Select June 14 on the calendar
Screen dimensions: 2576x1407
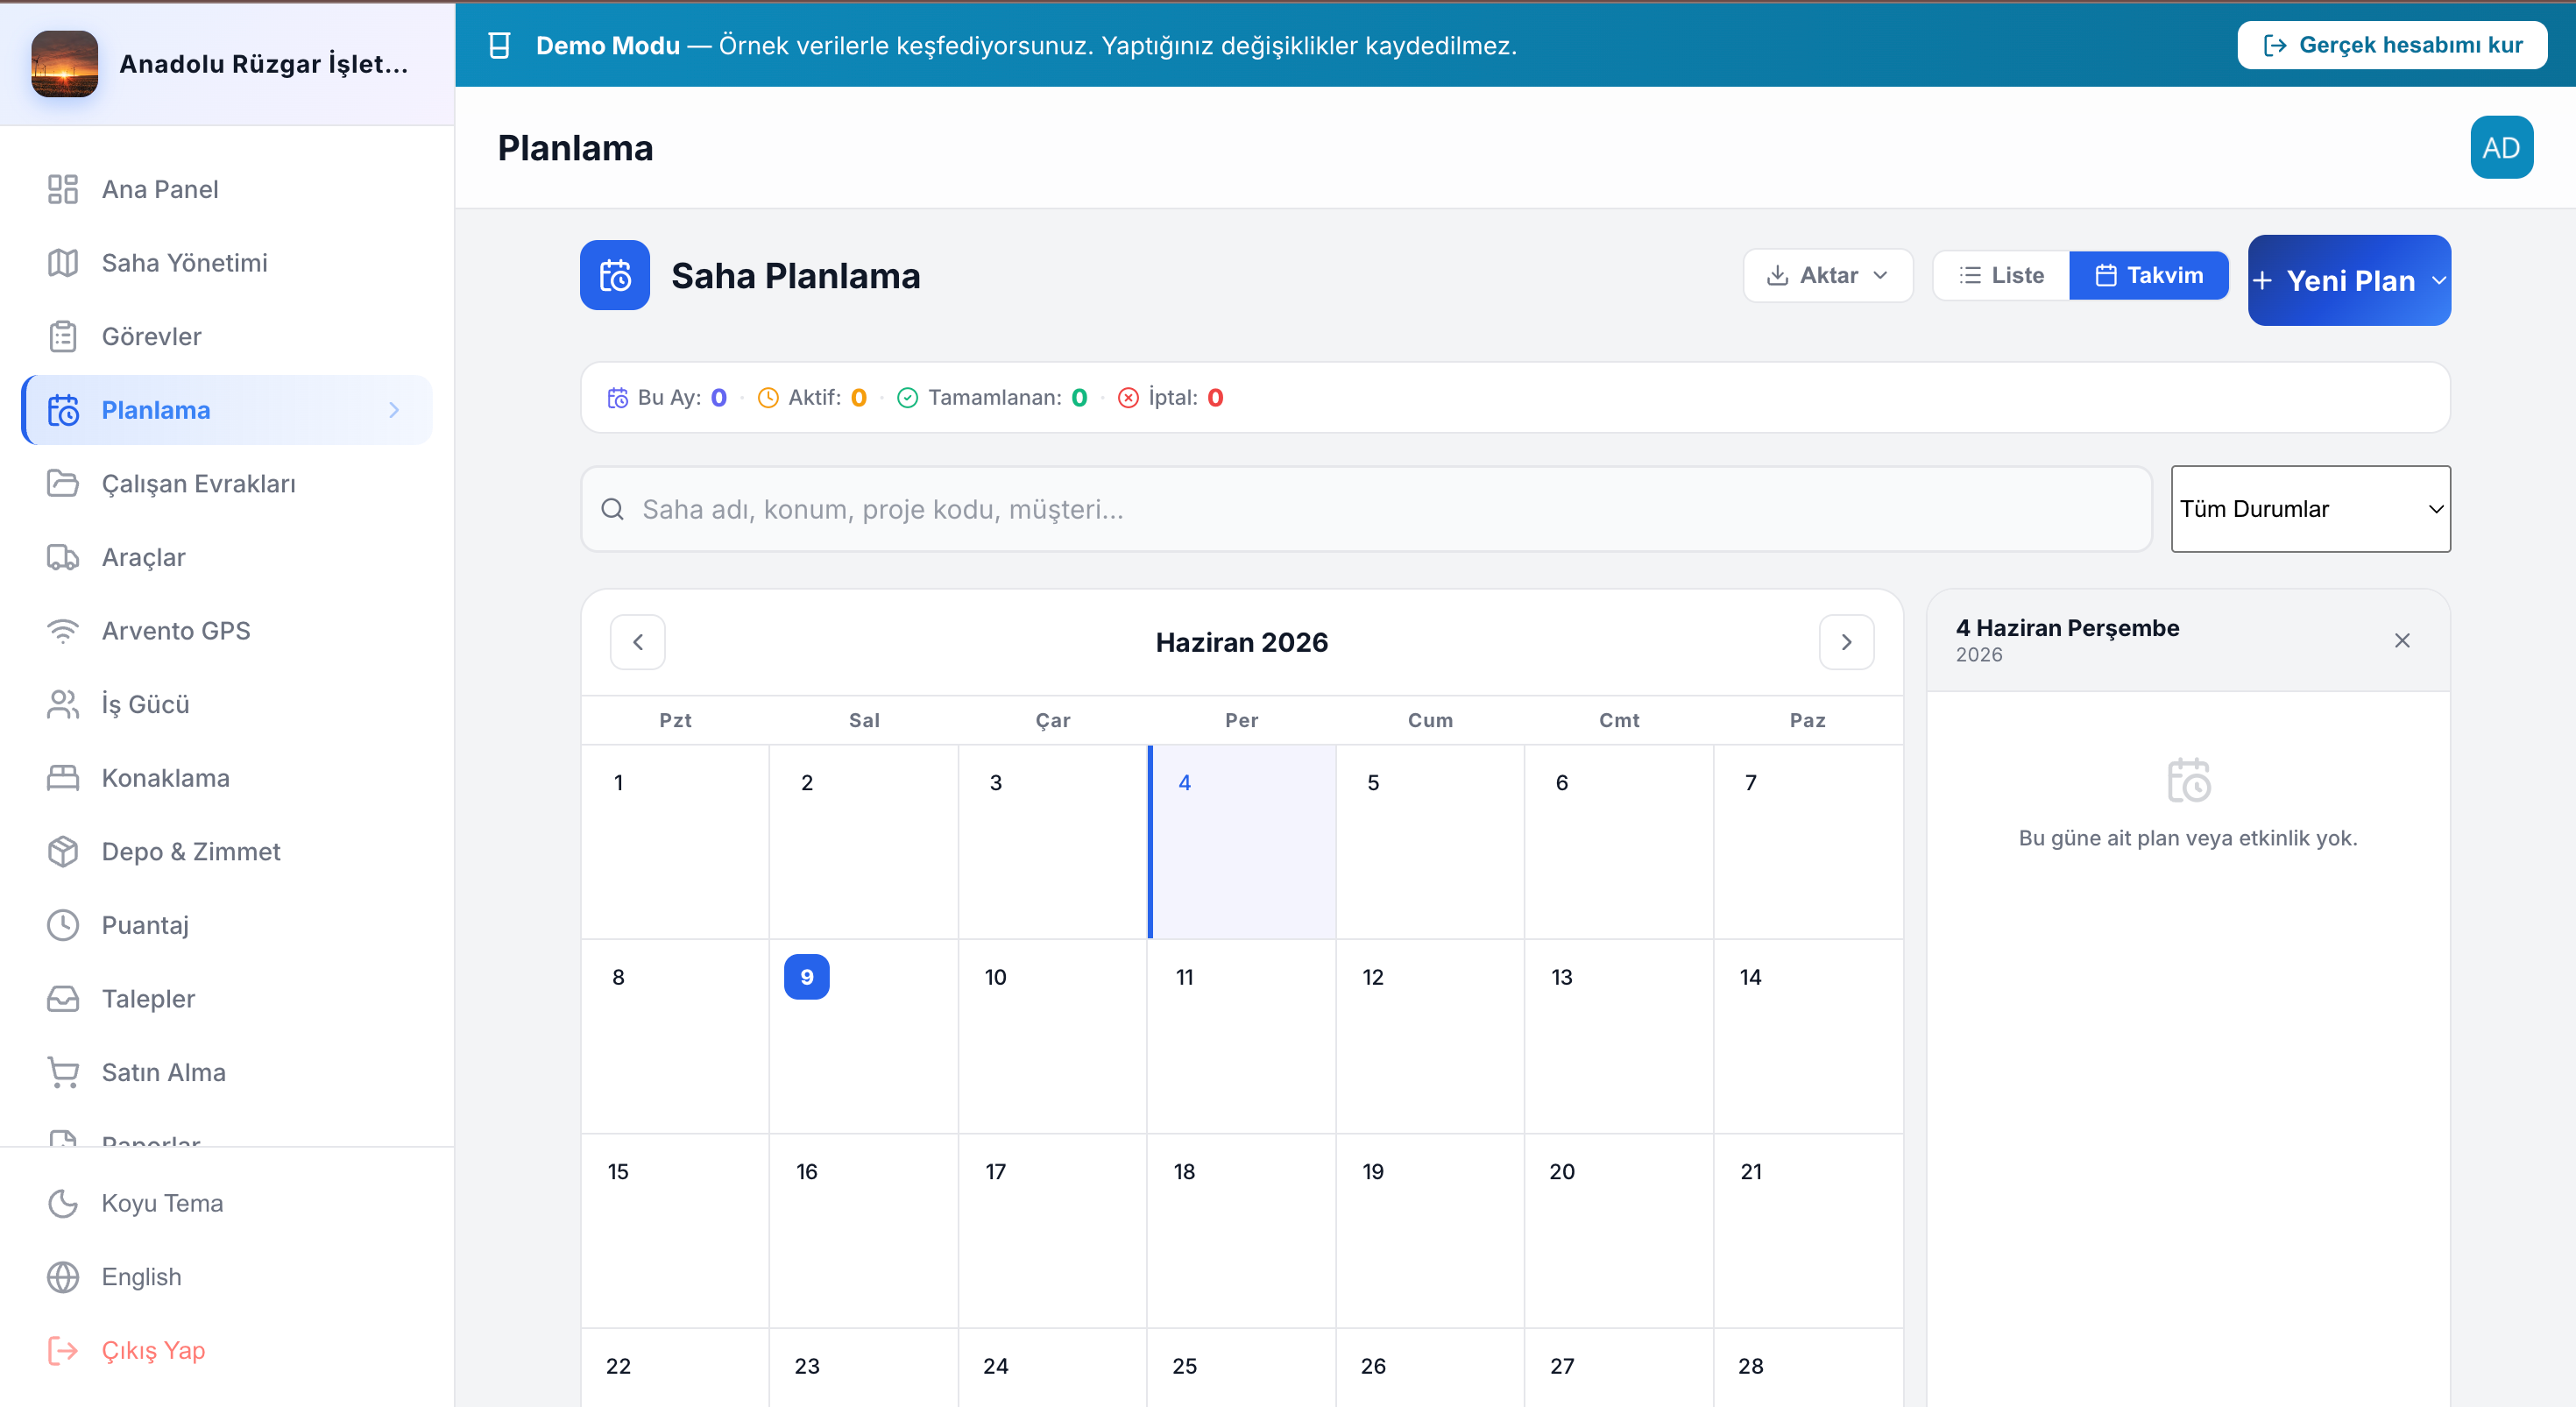(x=1808, y=1036)
